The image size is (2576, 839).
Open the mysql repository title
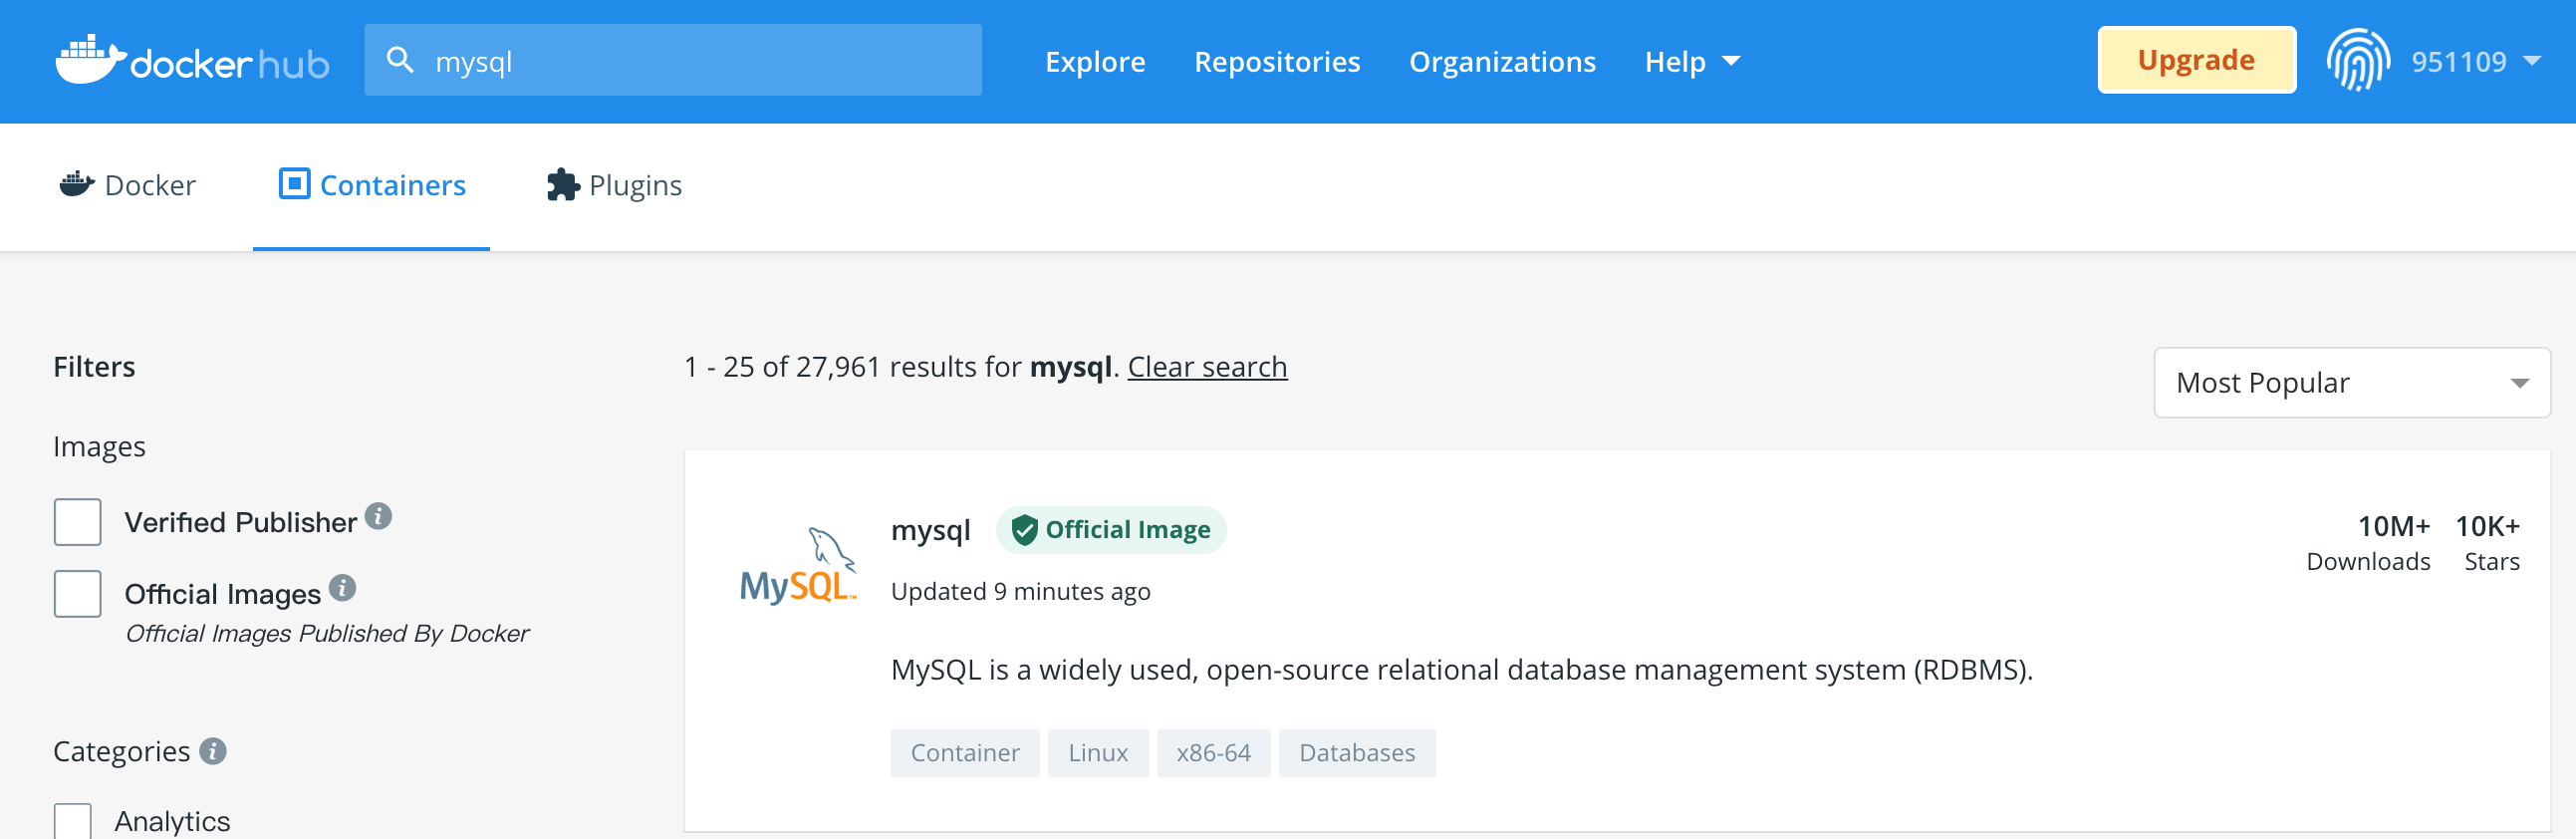pyautogui.click(x=930, y=530)
